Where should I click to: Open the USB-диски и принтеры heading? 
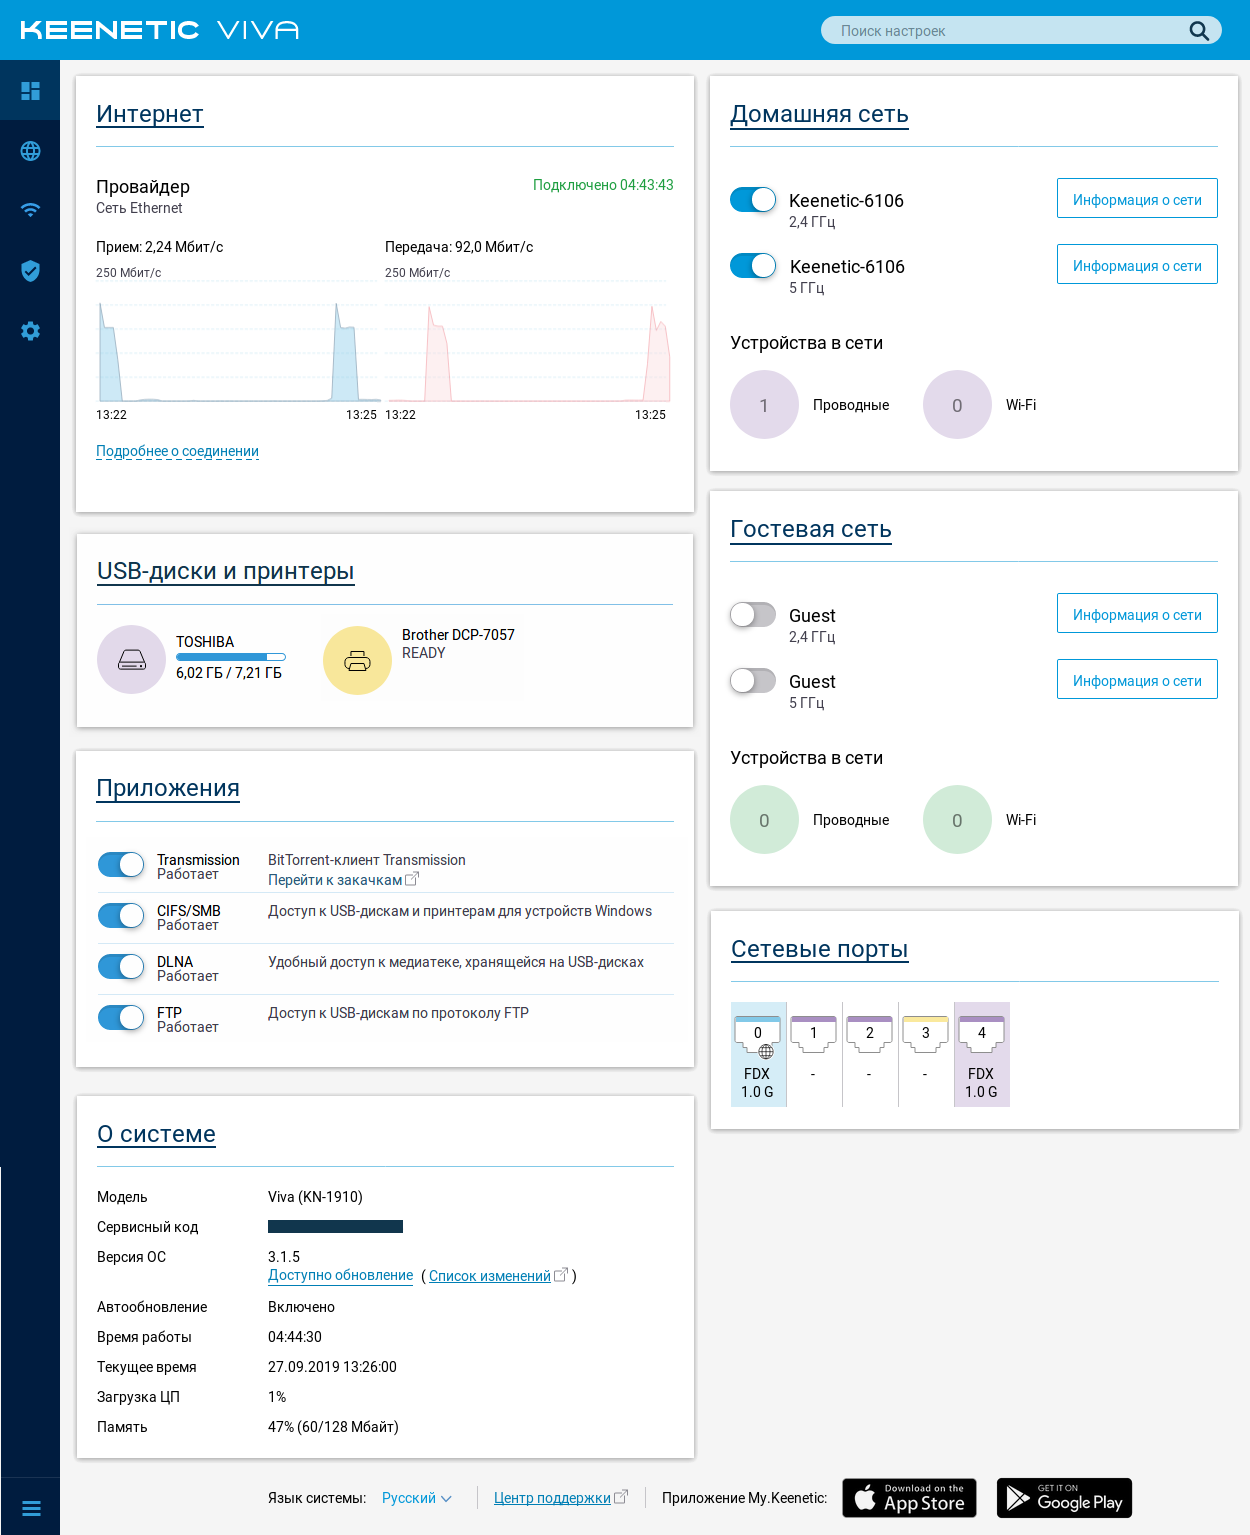pyautogui.click(x=226, y=571)
